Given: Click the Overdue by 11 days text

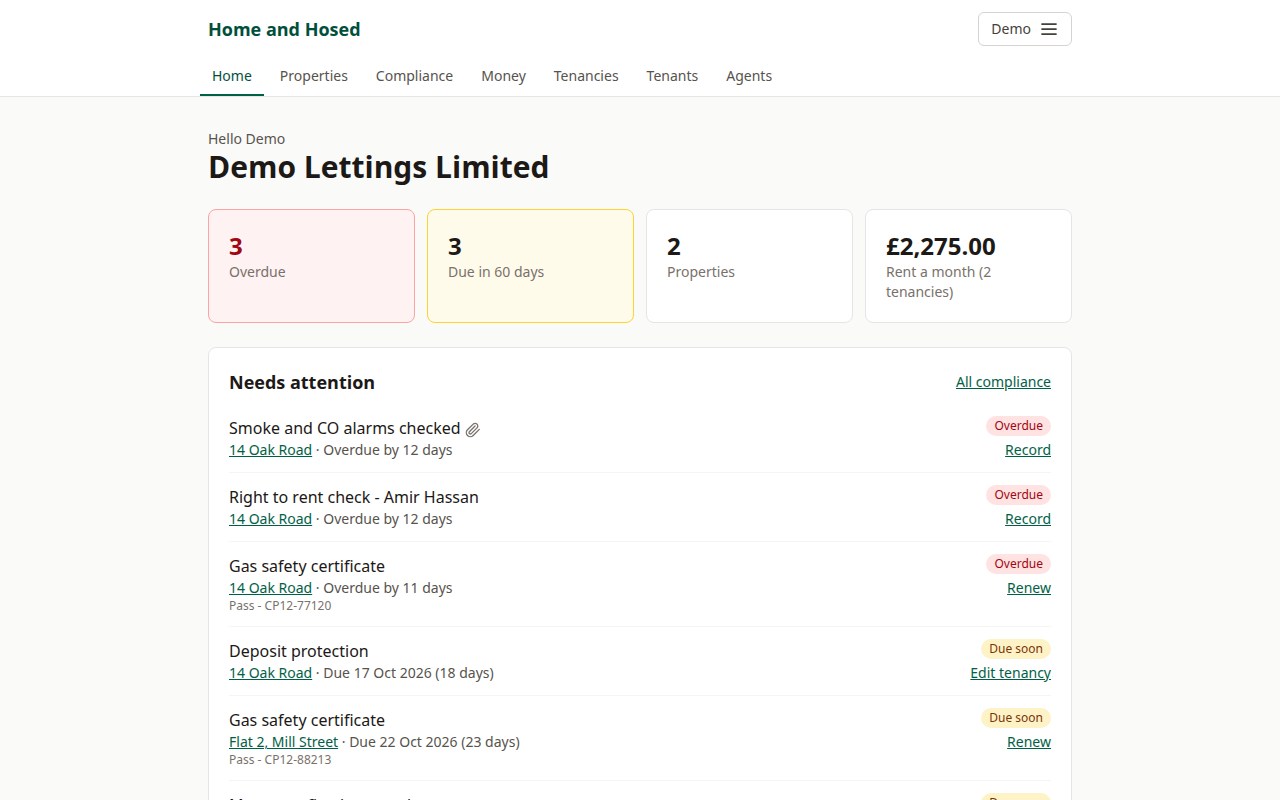Looking at the screenshot, I should [388, 588].
